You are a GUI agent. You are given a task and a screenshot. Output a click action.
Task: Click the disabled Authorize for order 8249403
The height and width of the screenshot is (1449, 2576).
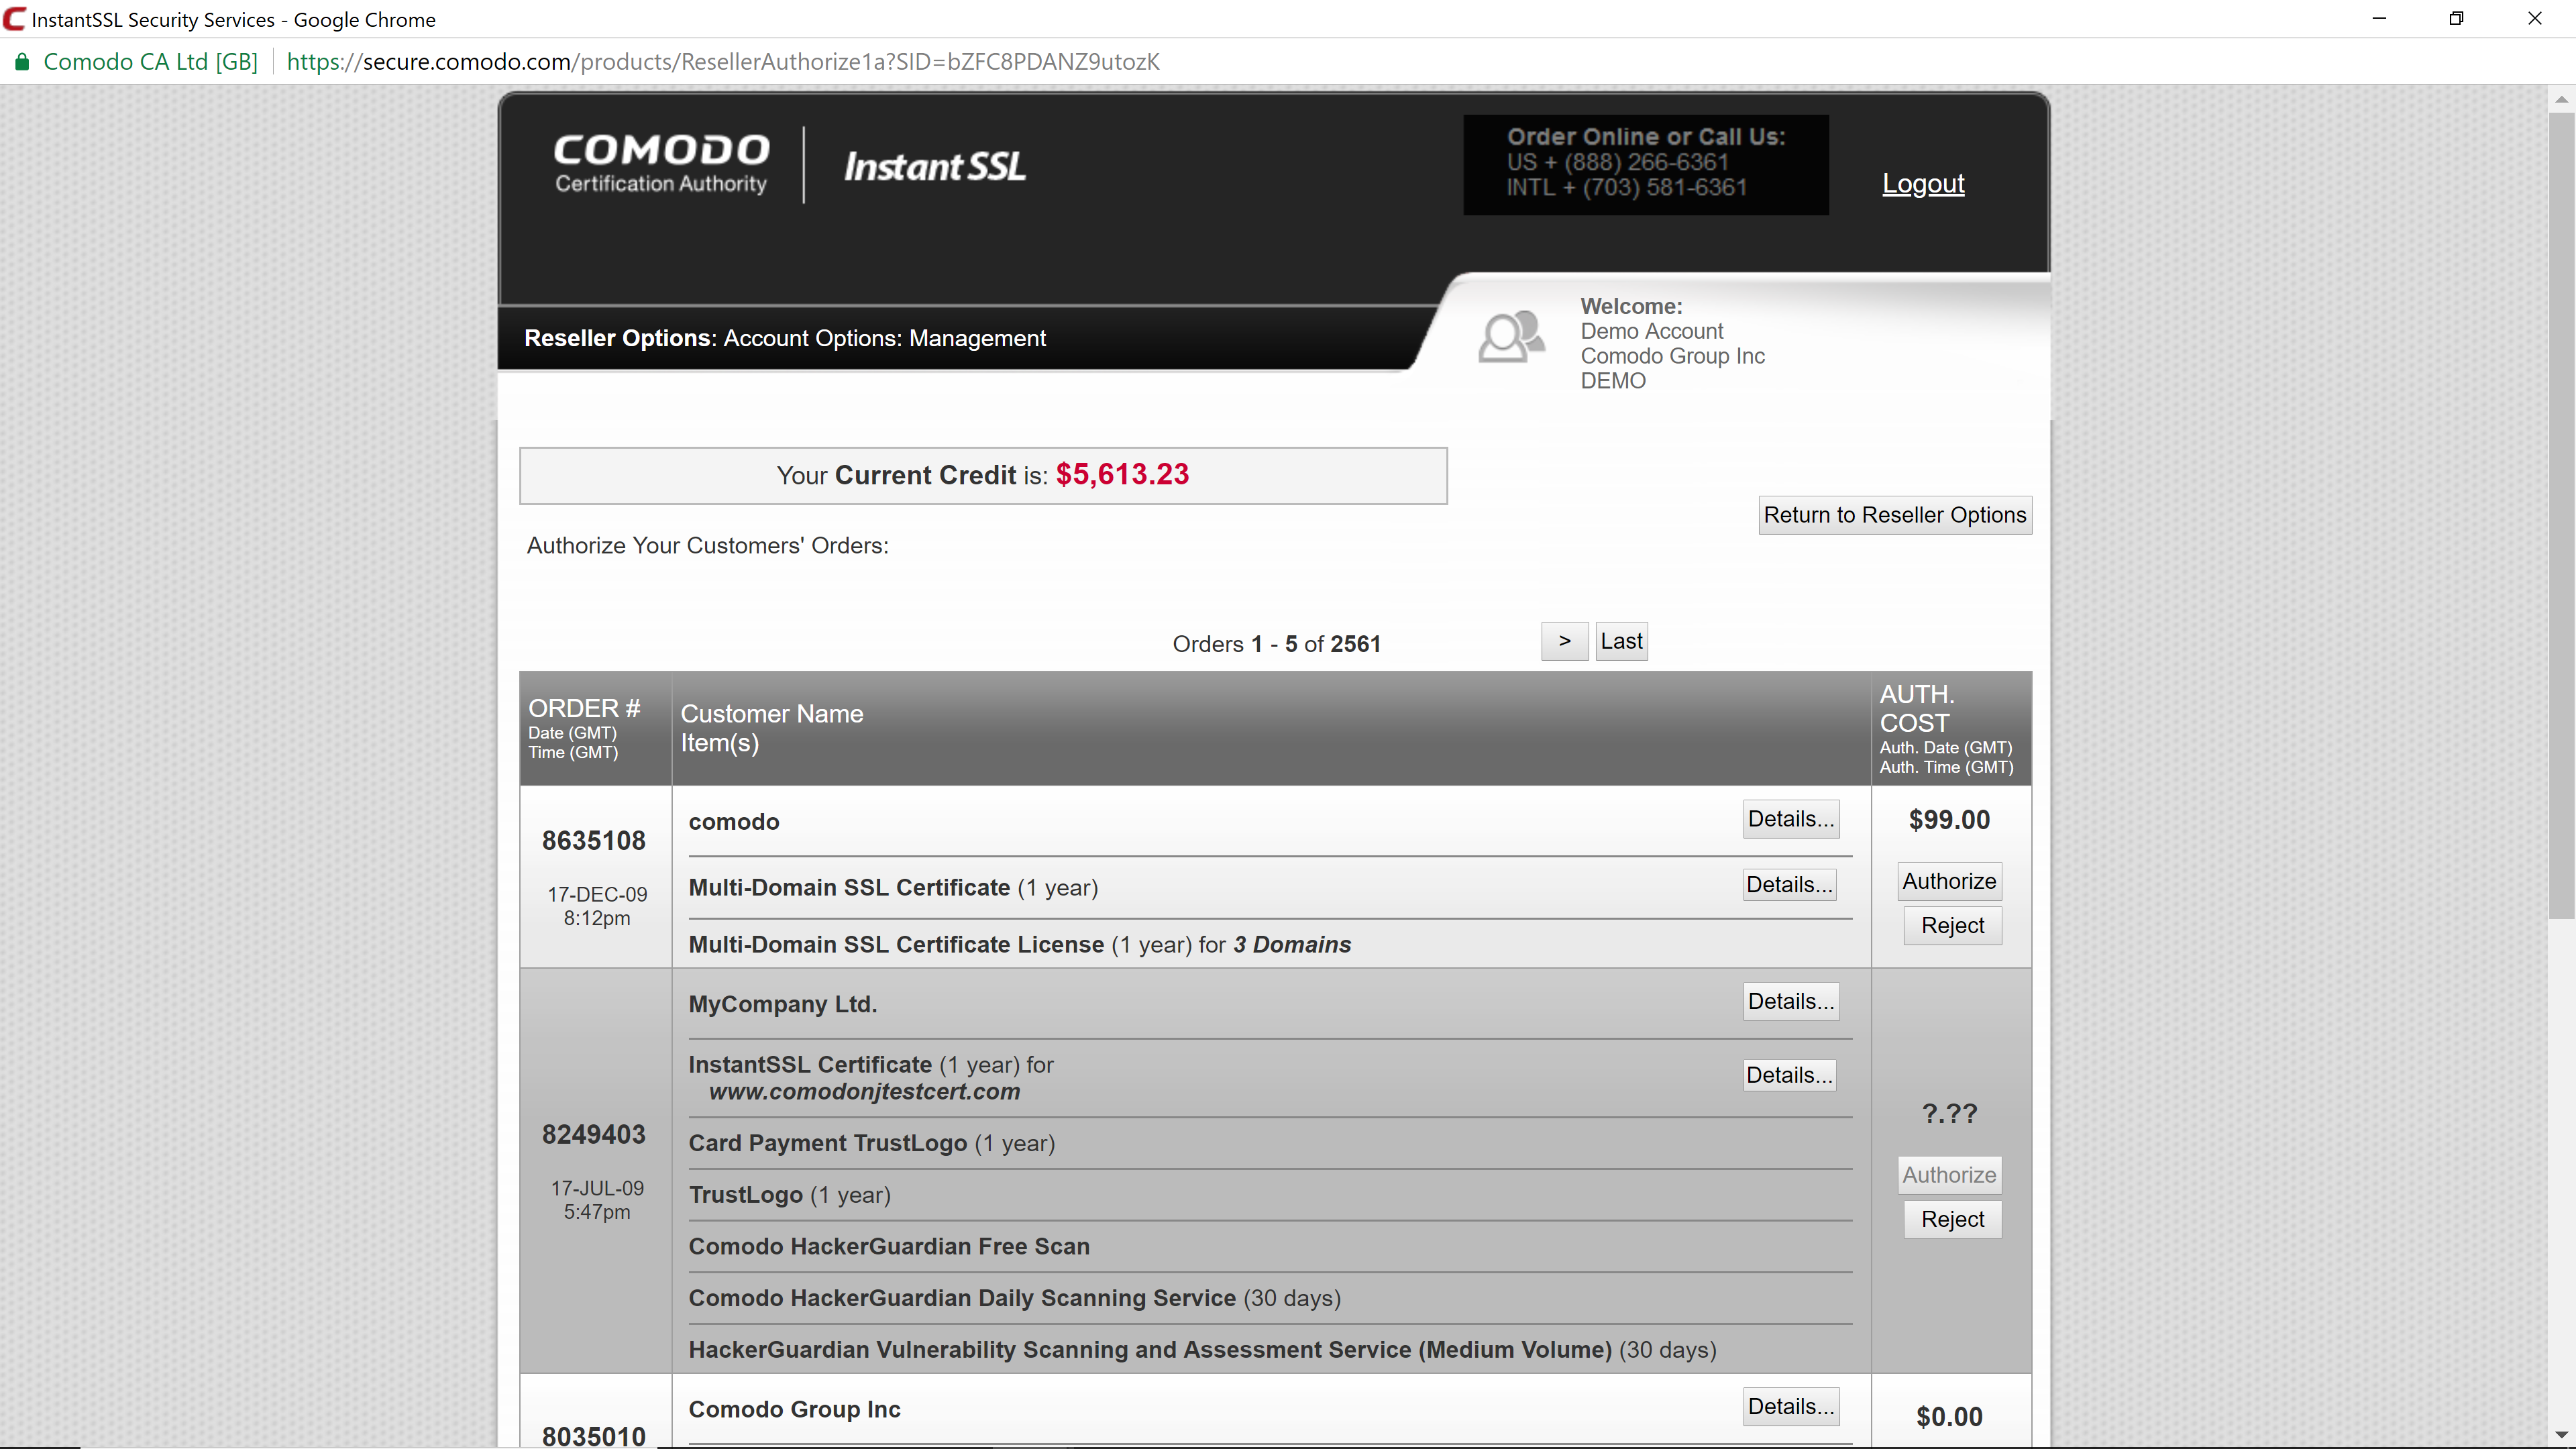[1949, 1175]
